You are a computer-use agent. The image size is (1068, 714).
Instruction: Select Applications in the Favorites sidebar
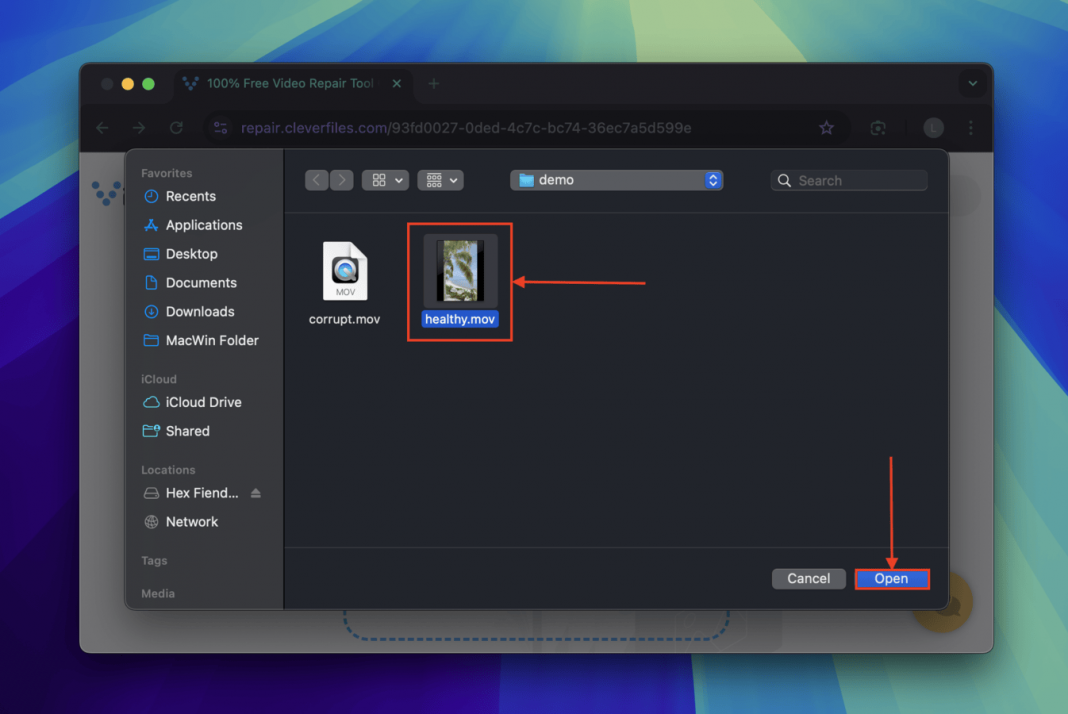coord(201,225)
